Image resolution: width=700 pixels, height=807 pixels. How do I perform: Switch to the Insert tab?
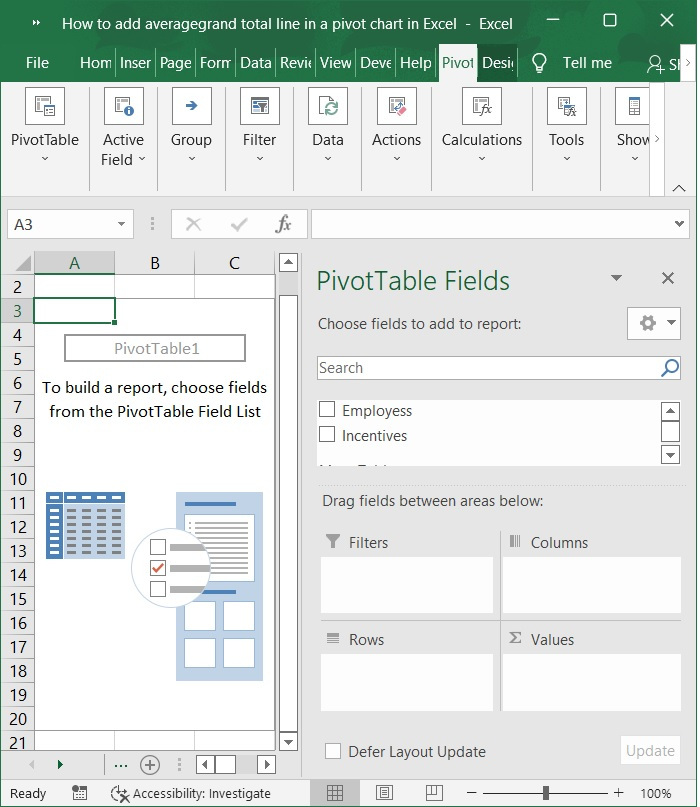(x=135, y=63)
